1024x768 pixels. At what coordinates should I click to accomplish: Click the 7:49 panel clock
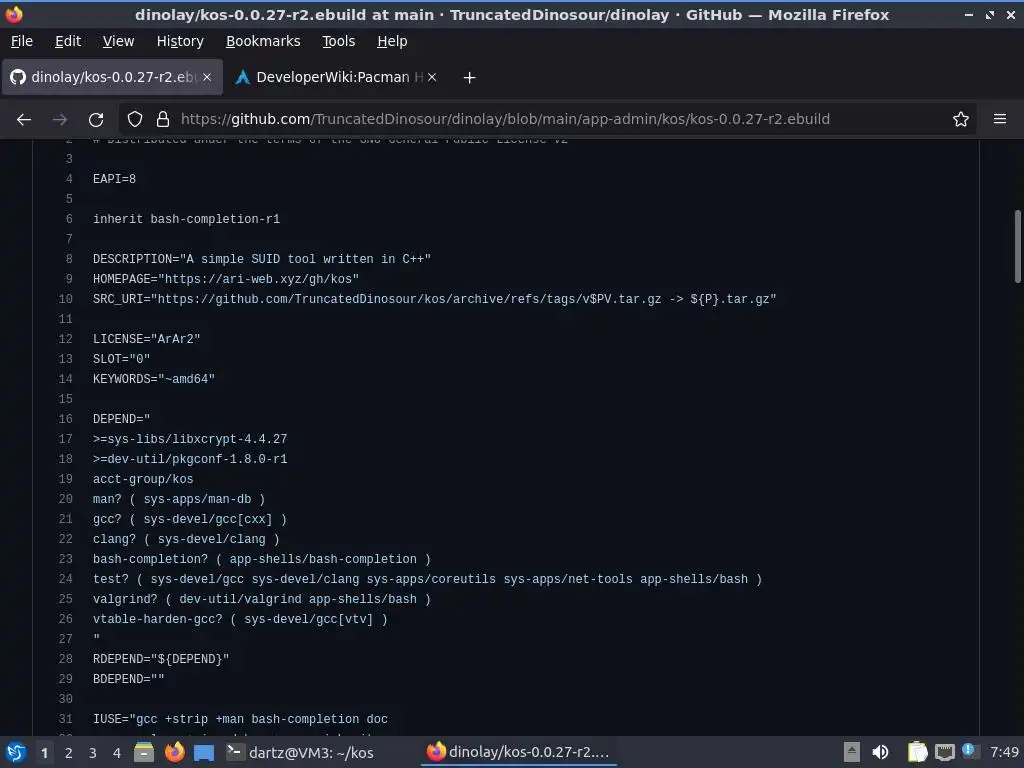(1004, 752)
